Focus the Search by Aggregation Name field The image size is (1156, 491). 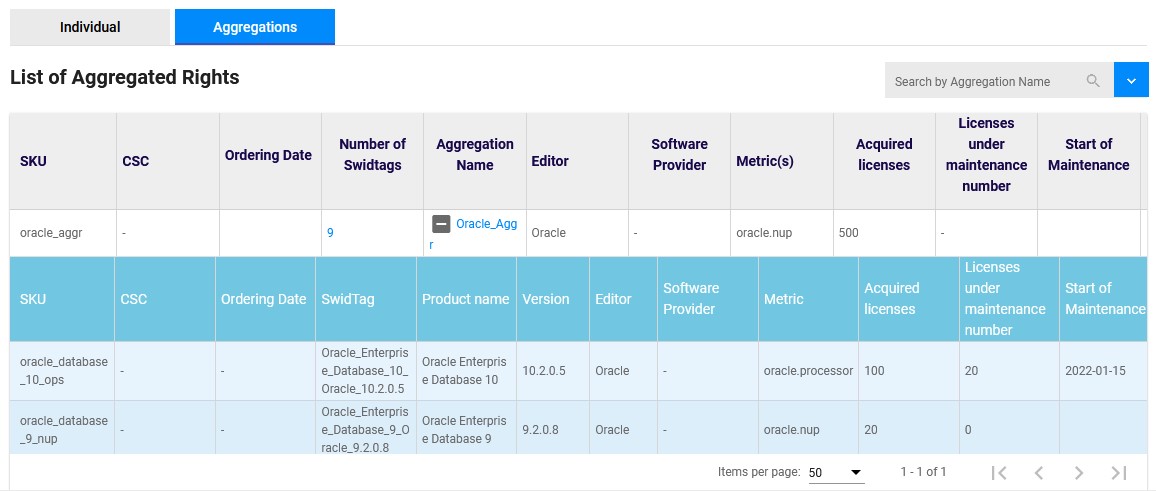(x=986, y=81)
